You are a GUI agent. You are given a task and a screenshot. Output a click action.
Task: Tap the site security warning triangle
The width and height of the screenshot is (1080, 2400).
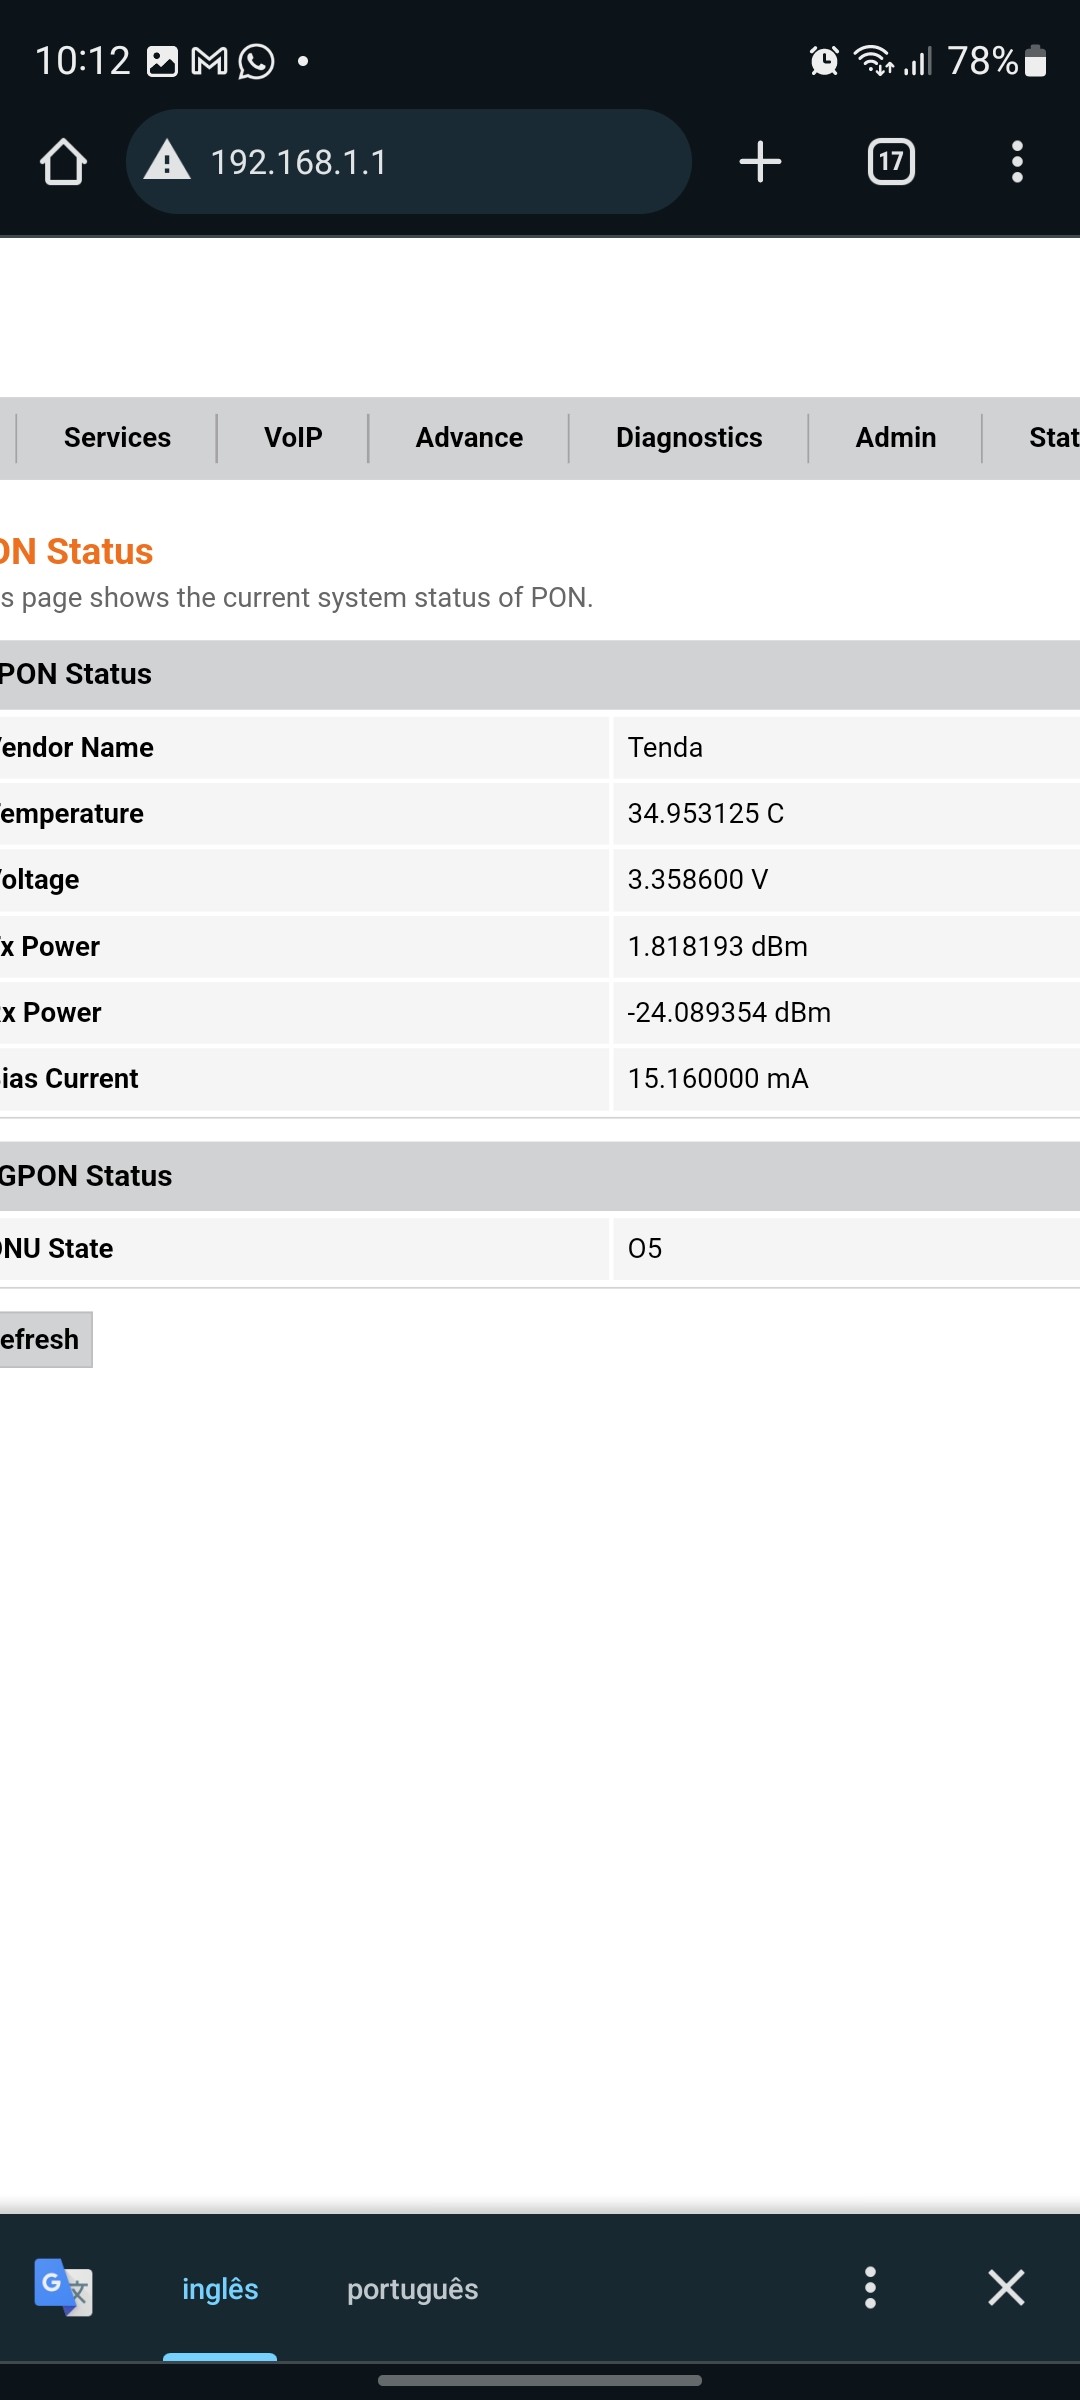167,161
